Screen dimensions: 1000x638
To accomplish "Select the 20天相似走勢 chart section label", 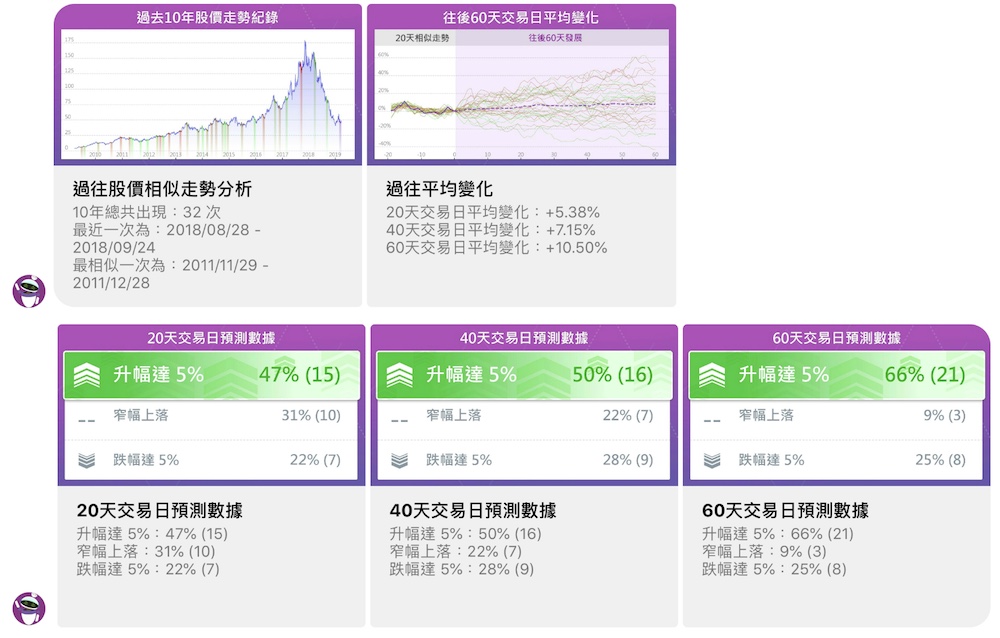I will point(422,38).
